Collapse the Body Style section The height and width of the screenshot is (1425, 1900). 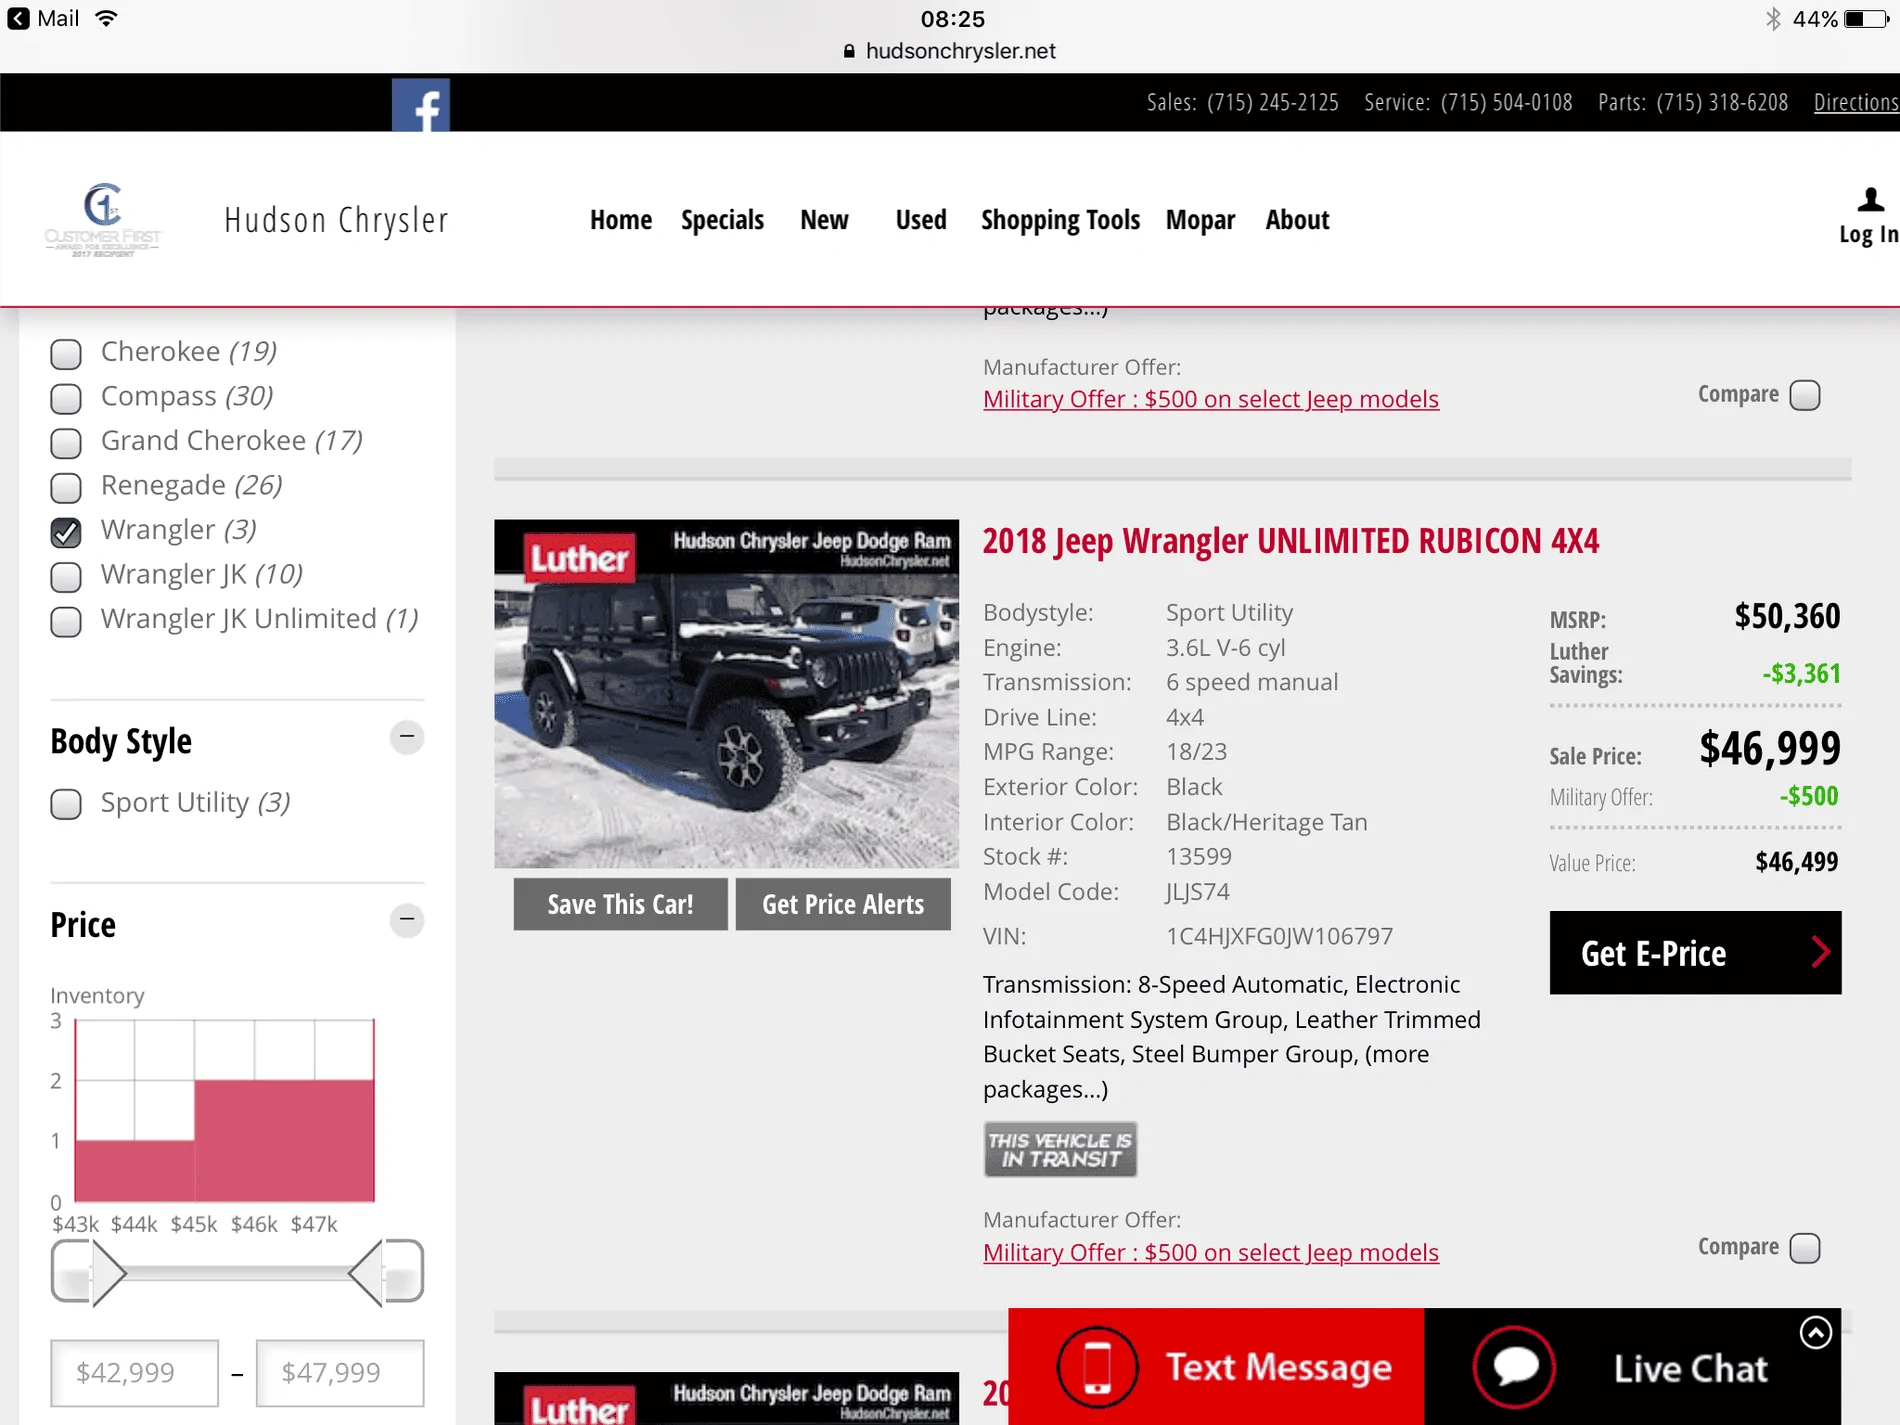tap(407, 737)
